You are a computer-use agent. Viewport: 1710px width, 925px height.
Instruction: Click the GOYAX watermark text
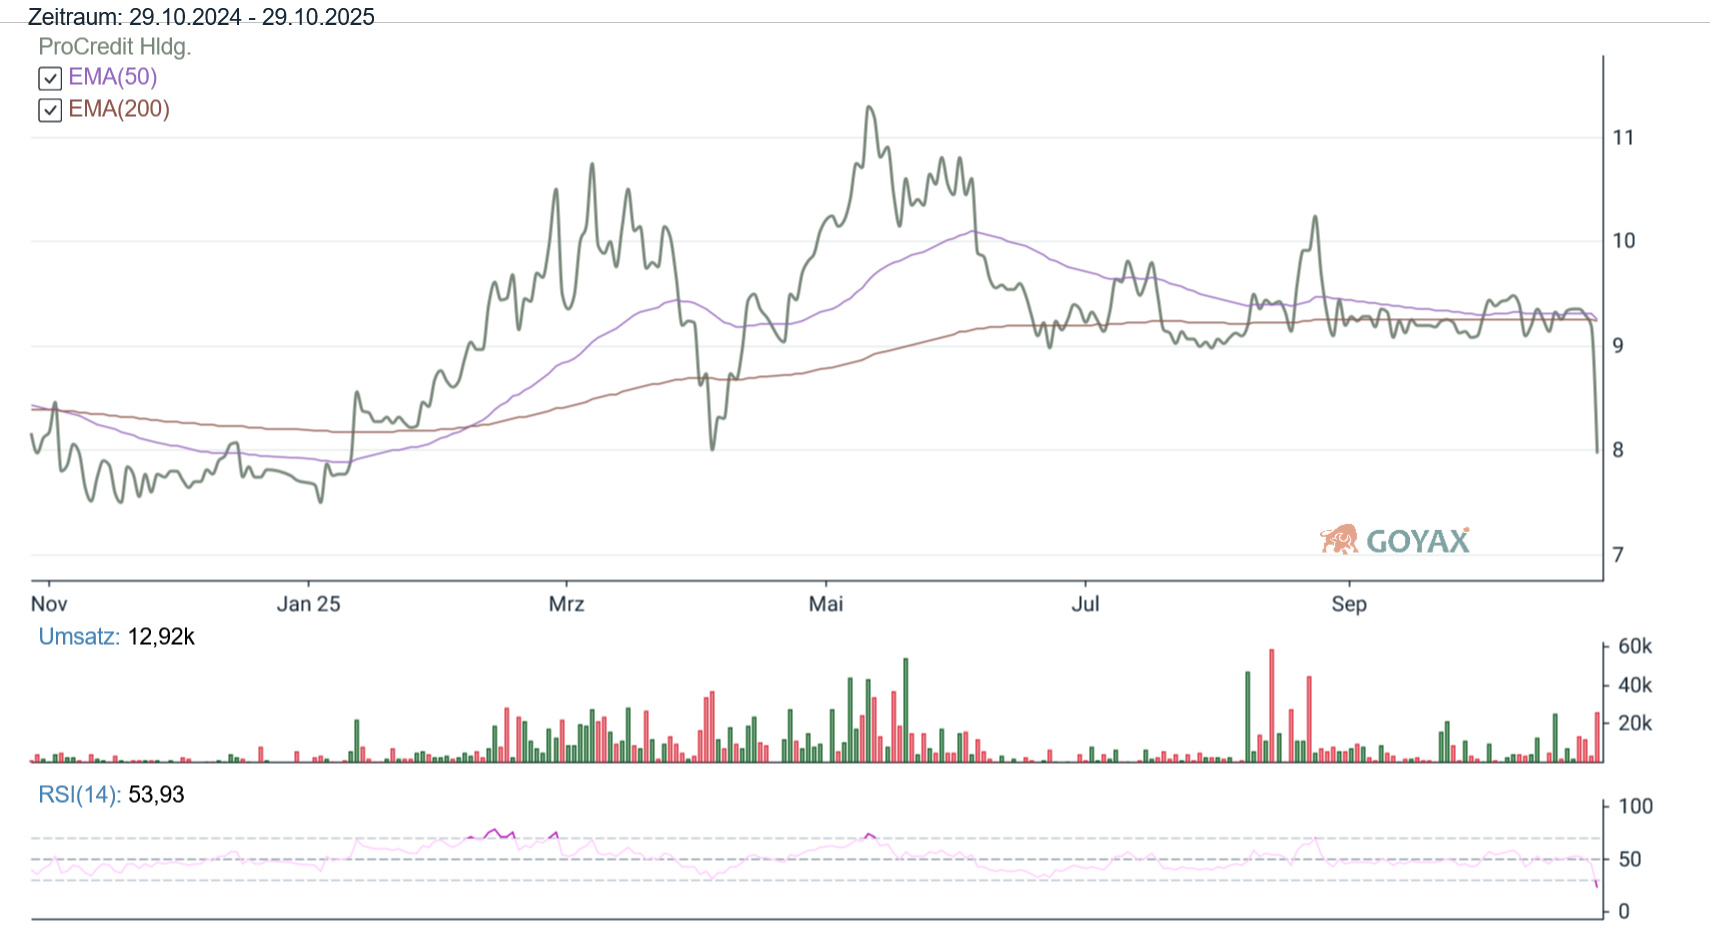pos(1417,542)
